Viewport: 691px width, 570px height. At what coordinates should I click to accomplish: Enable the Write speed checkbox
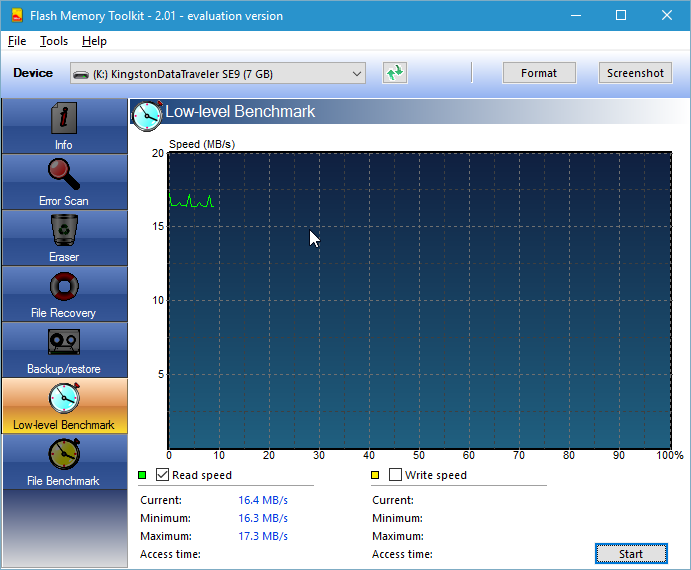[x=395, y=475]
